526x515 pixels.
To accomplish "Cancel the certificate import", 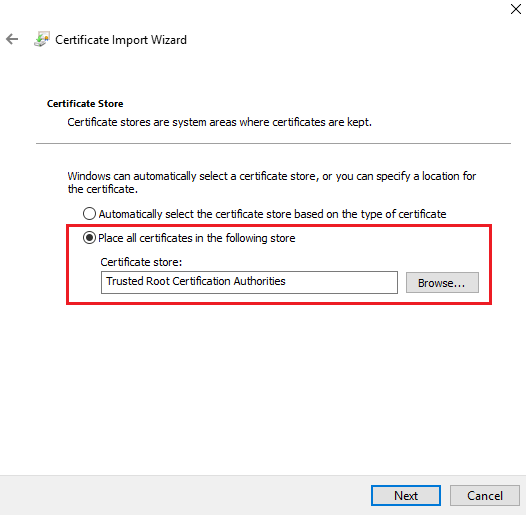I will (x=484, y=495).
